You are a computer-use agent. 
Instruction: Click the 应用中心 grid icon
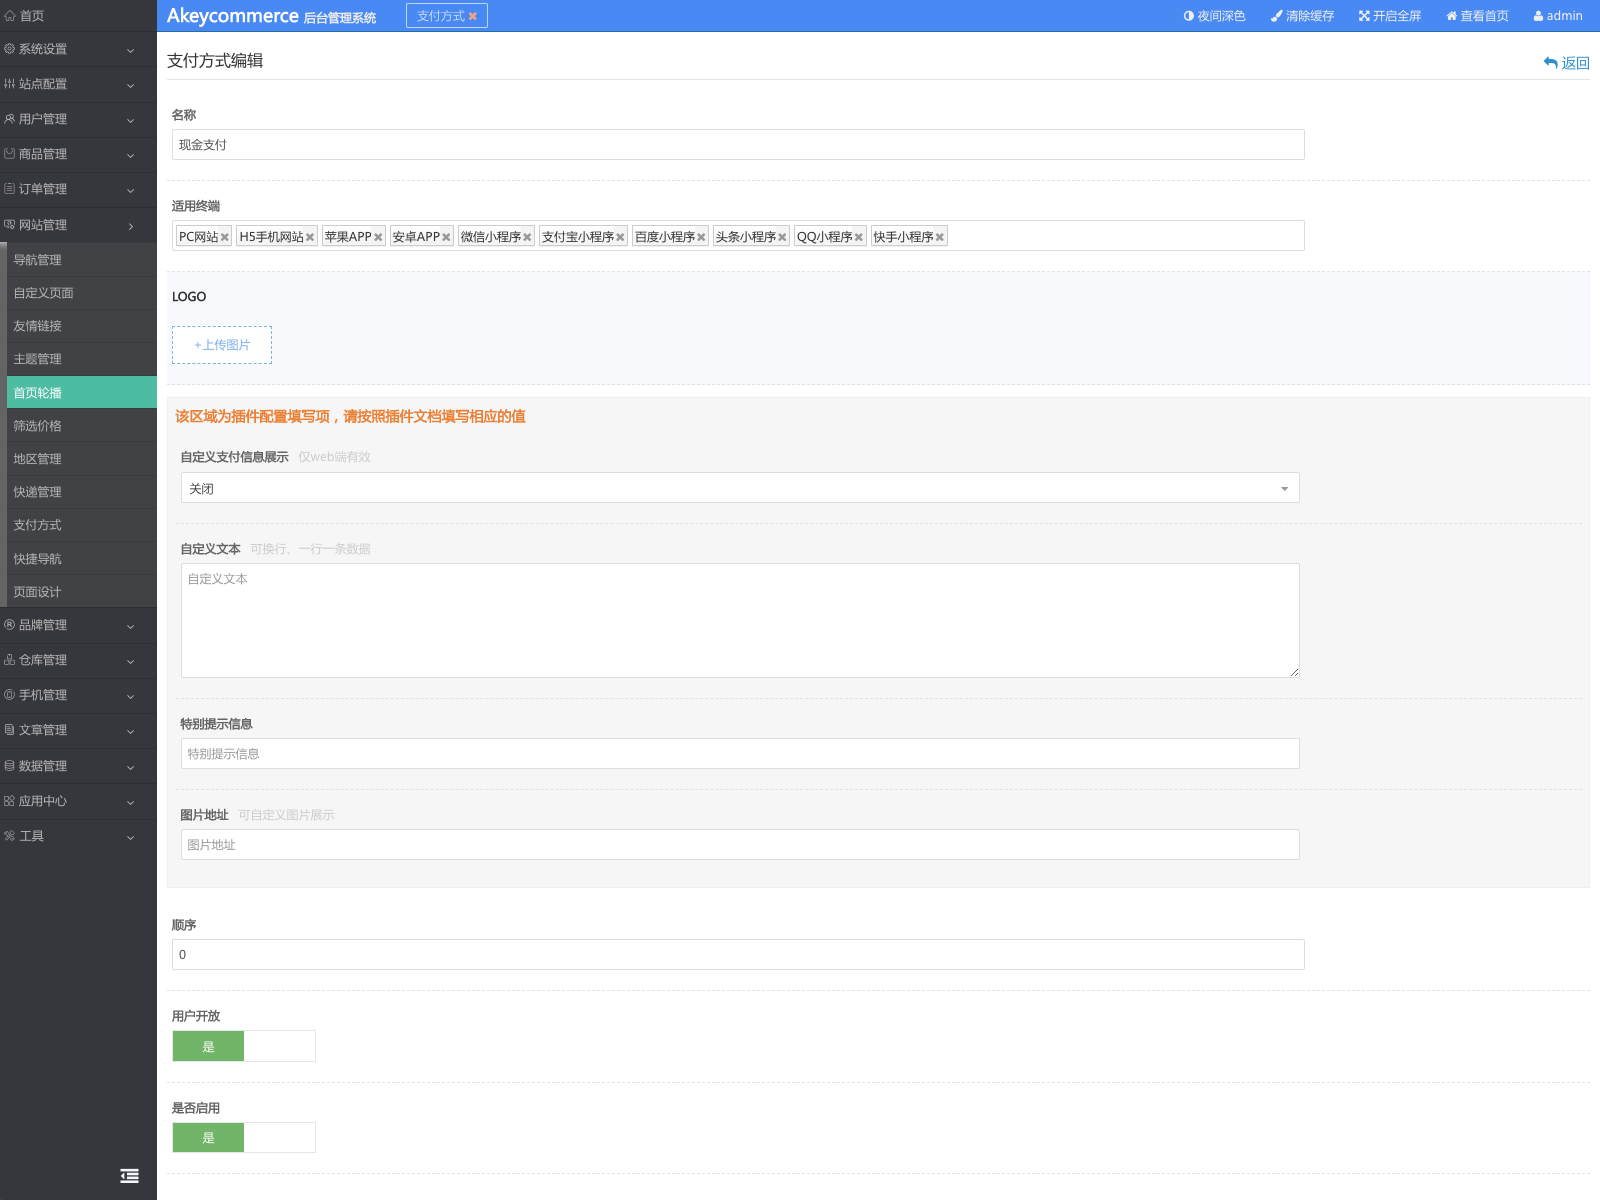pos(10,801)
